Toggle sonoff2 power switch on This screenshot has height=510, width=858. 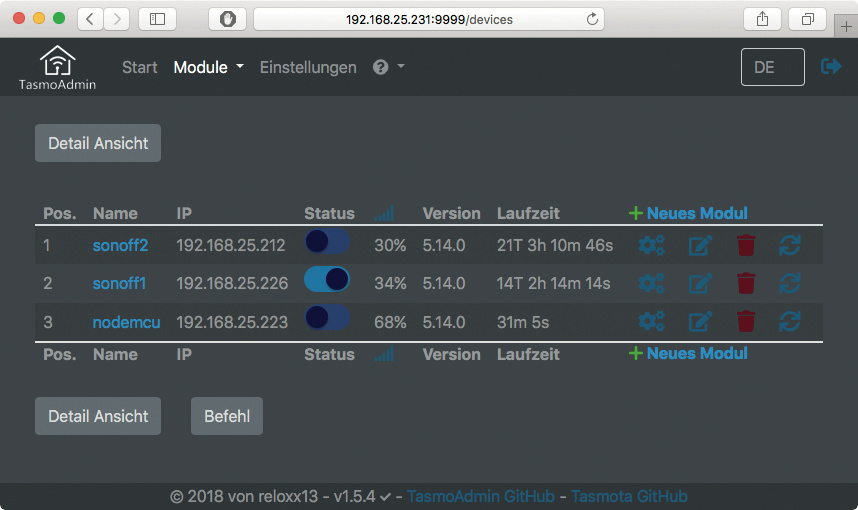327,242
